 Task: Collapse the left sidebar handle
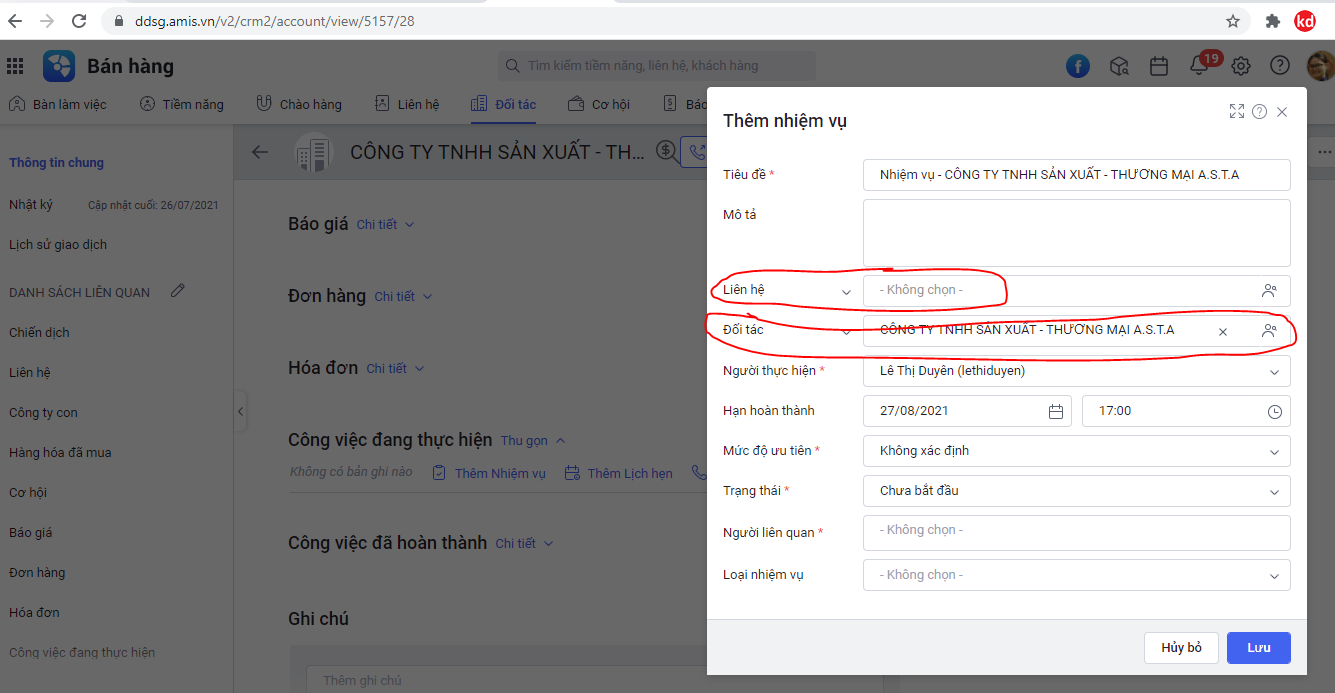240,411
